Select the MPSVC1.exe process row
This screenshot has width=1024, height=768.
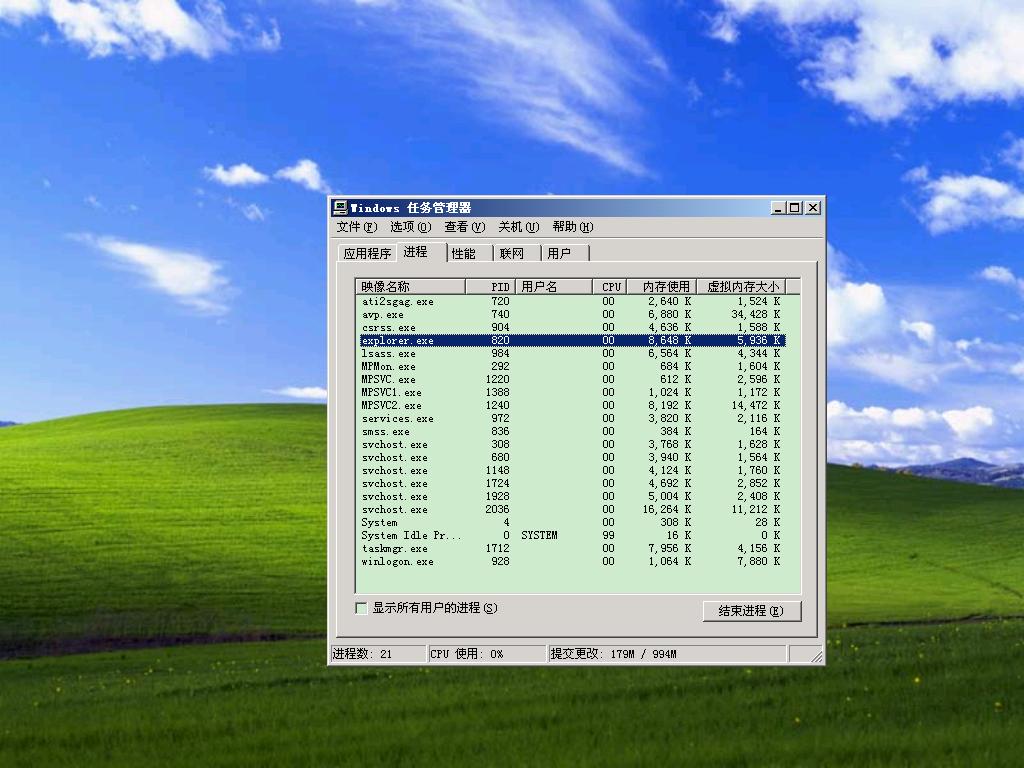(572, 392)
